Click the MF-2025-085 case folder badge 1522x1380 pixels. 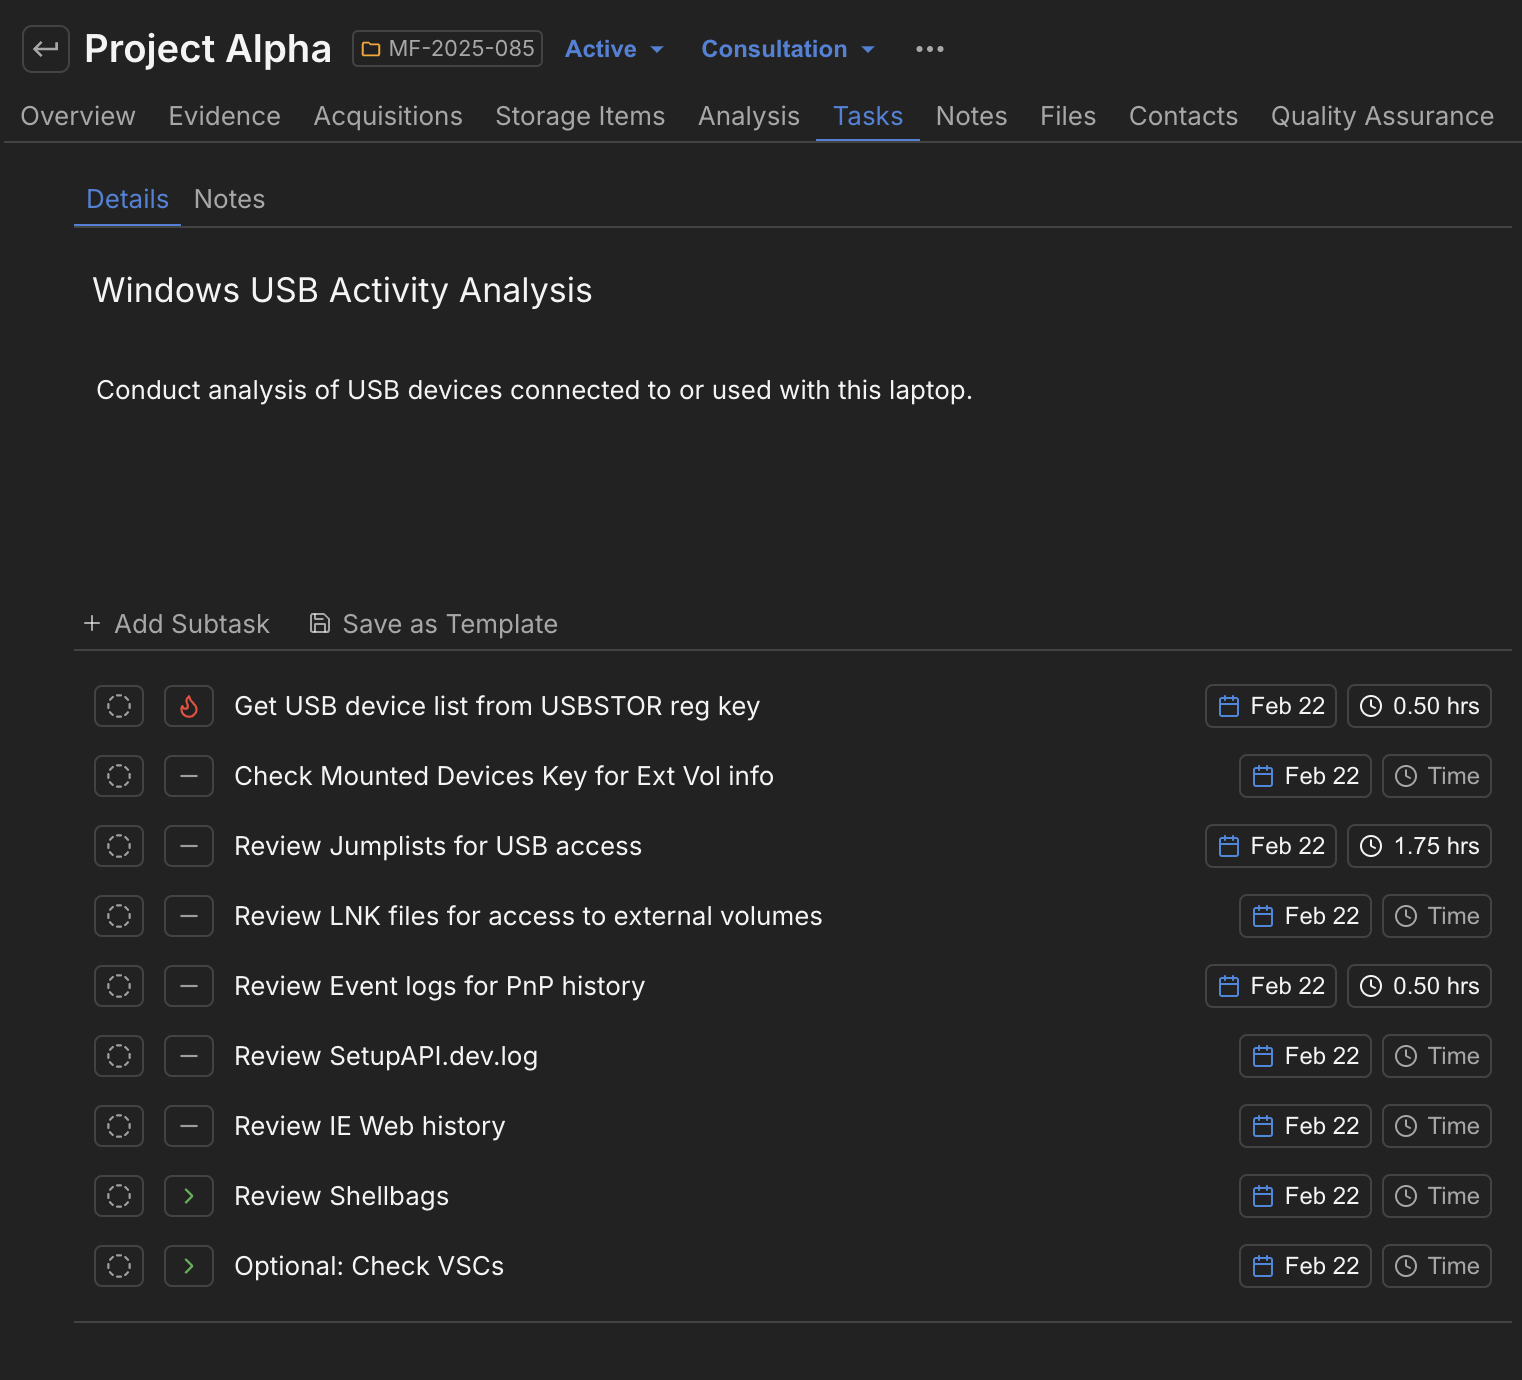click(x=447, y=49)
